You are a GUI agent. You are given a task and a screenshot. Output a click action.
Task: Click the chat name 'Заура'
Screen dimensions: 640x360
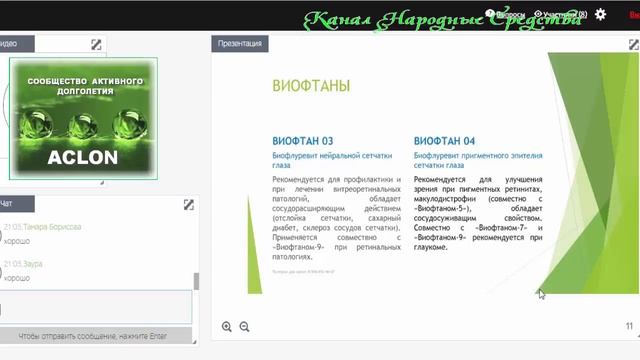[x=33, y=264]
